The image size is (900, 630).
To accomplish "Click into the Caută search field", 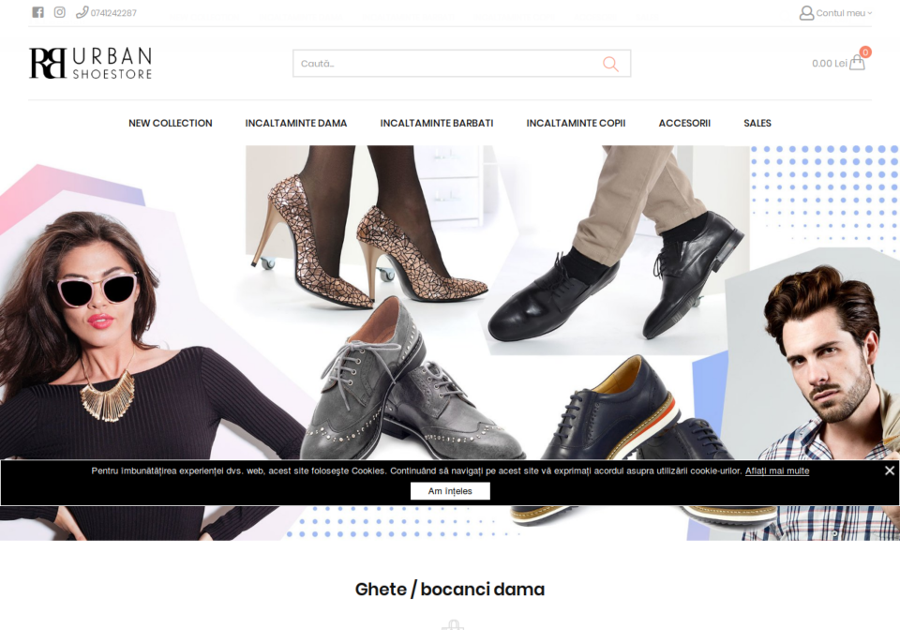I will click(445, 64).
